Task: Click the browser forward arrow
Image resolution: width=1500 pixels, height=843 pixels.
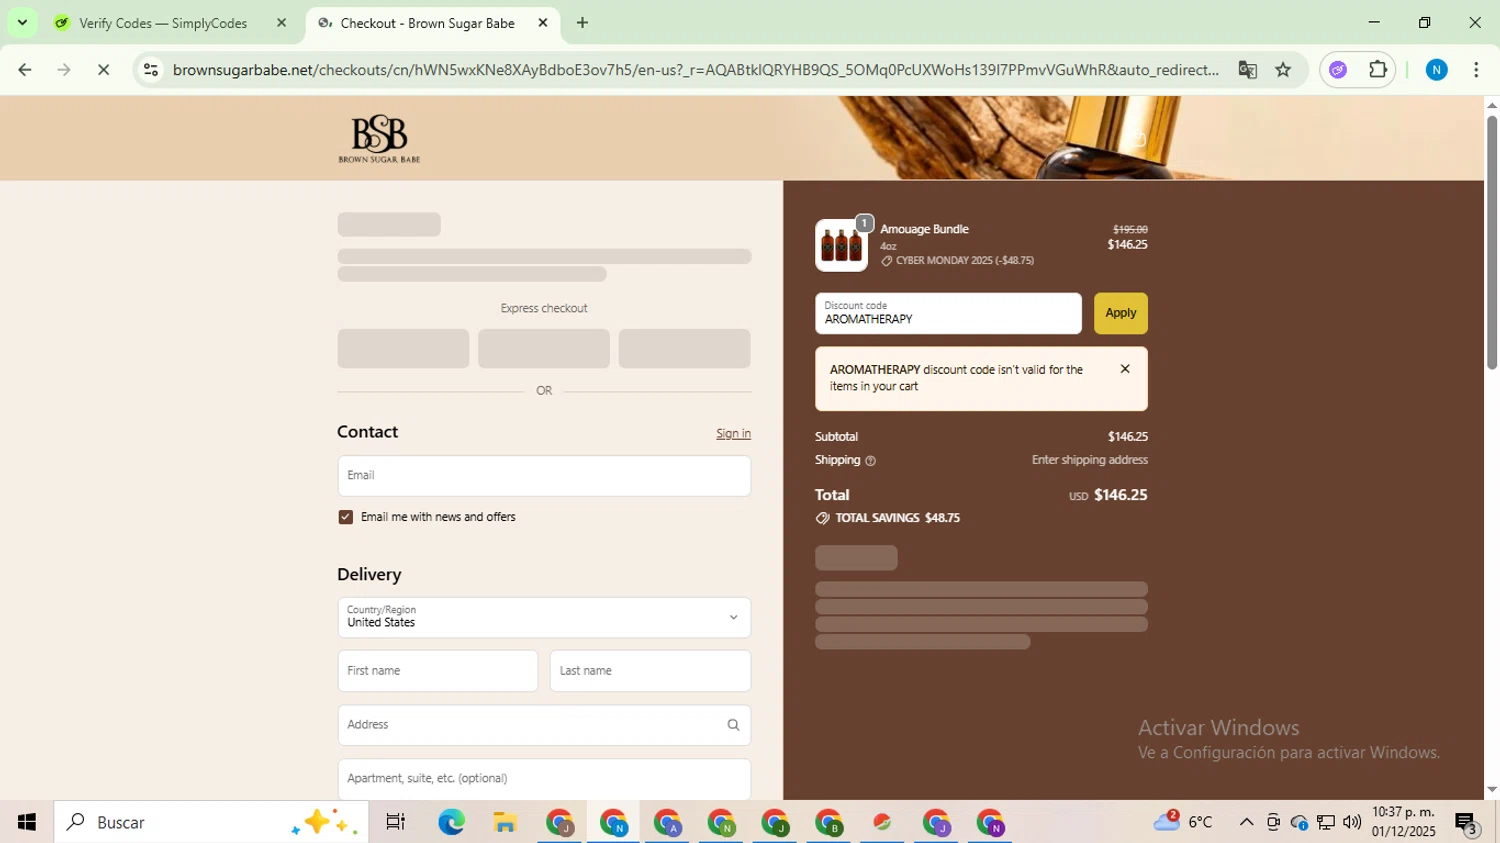Action: 64,70
